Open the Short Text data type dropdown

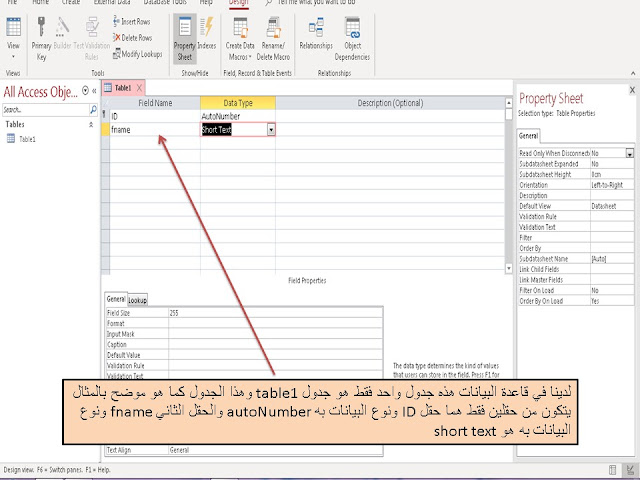pos(271,130)
